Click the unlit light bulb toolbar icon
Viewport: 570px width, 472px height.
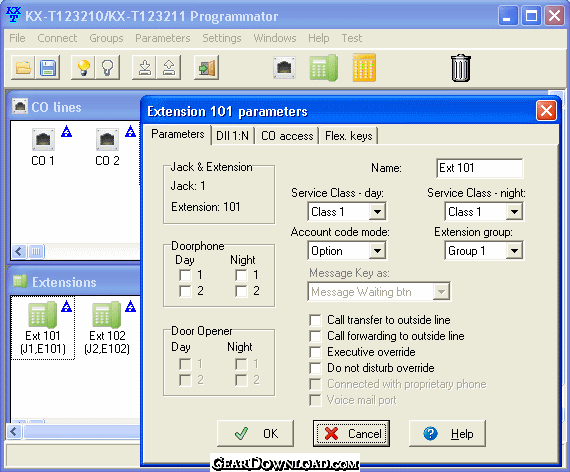pyautogui.click(x=107, y=68)
